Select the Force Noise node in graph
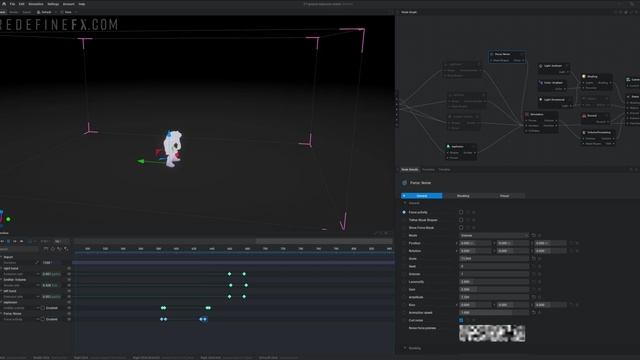Viewport: 640px width, 360px height. (507, 57)
